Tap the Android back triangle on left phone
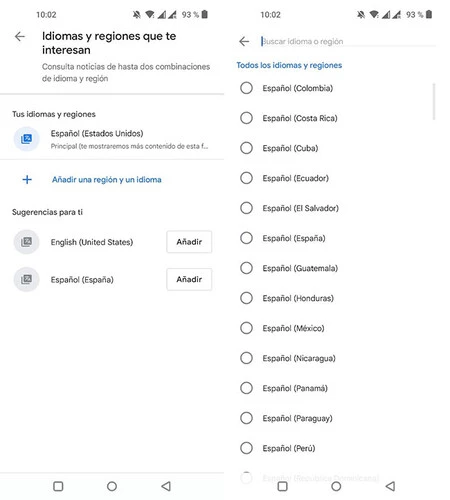The width and height of the screenshot is (450, 500). tap(166, 486)
